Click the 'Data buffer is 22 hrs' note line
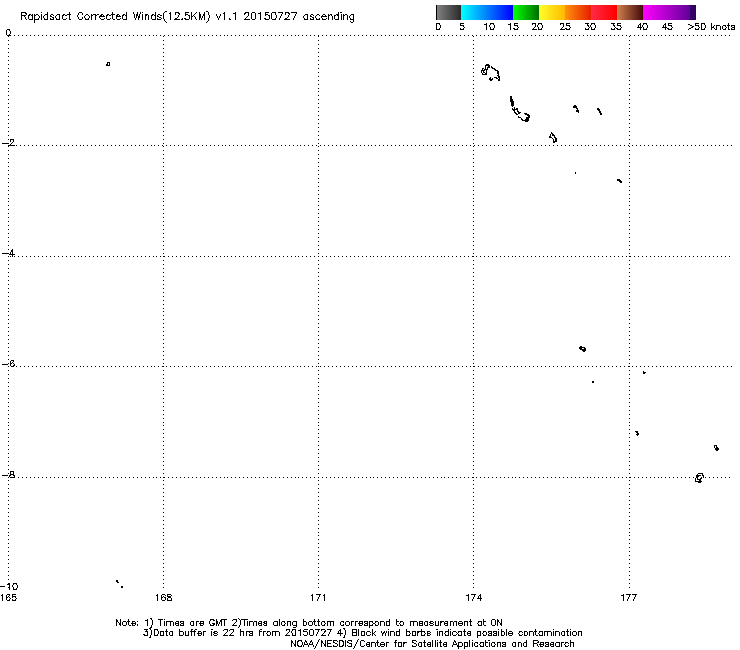 pos(362,633)
